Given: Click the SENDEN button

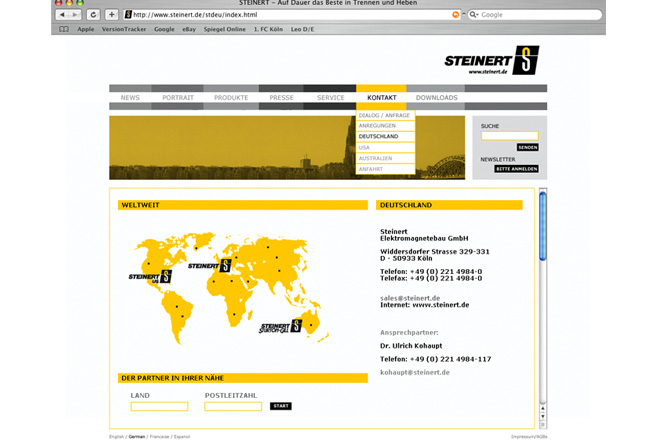Looking at the screenshot, I should [x=527, y=147].
